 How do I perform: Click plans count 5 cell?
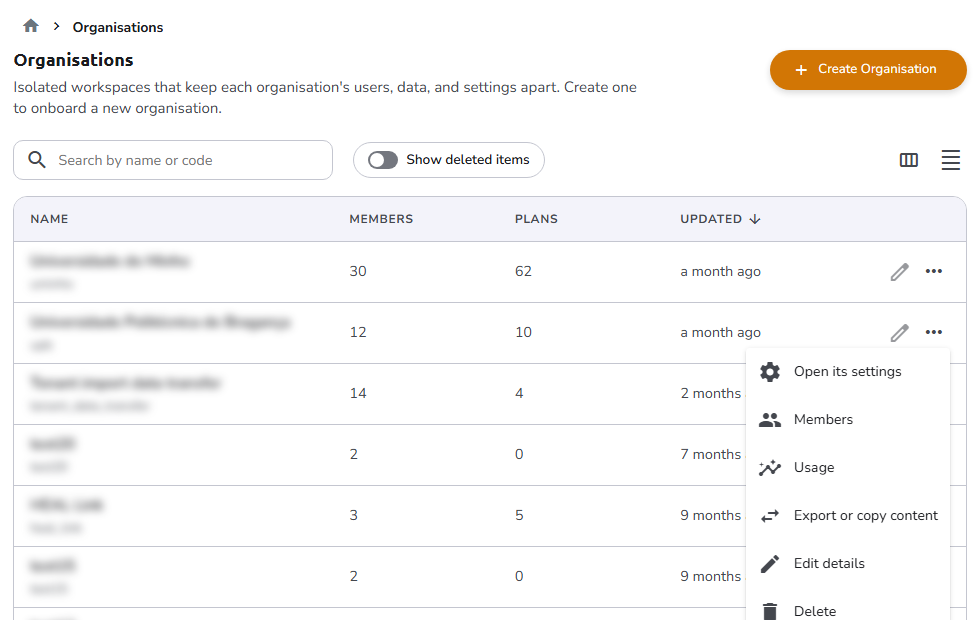click(x=519, y=515)
